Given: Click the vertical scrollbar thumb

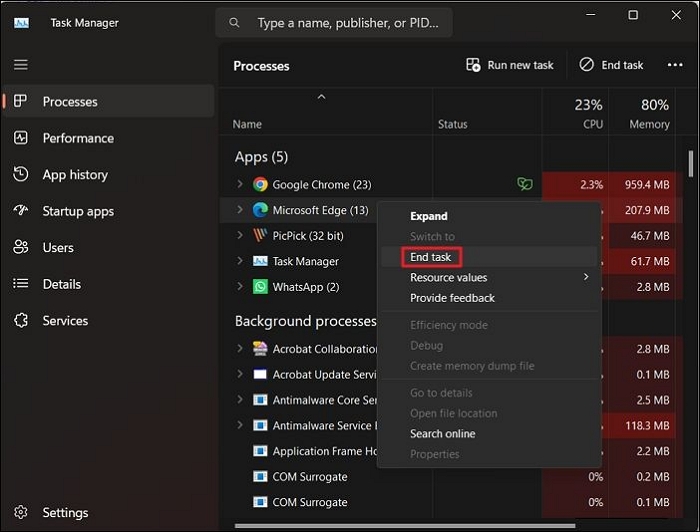Looking at the screenshot, I should pos(691,165).
